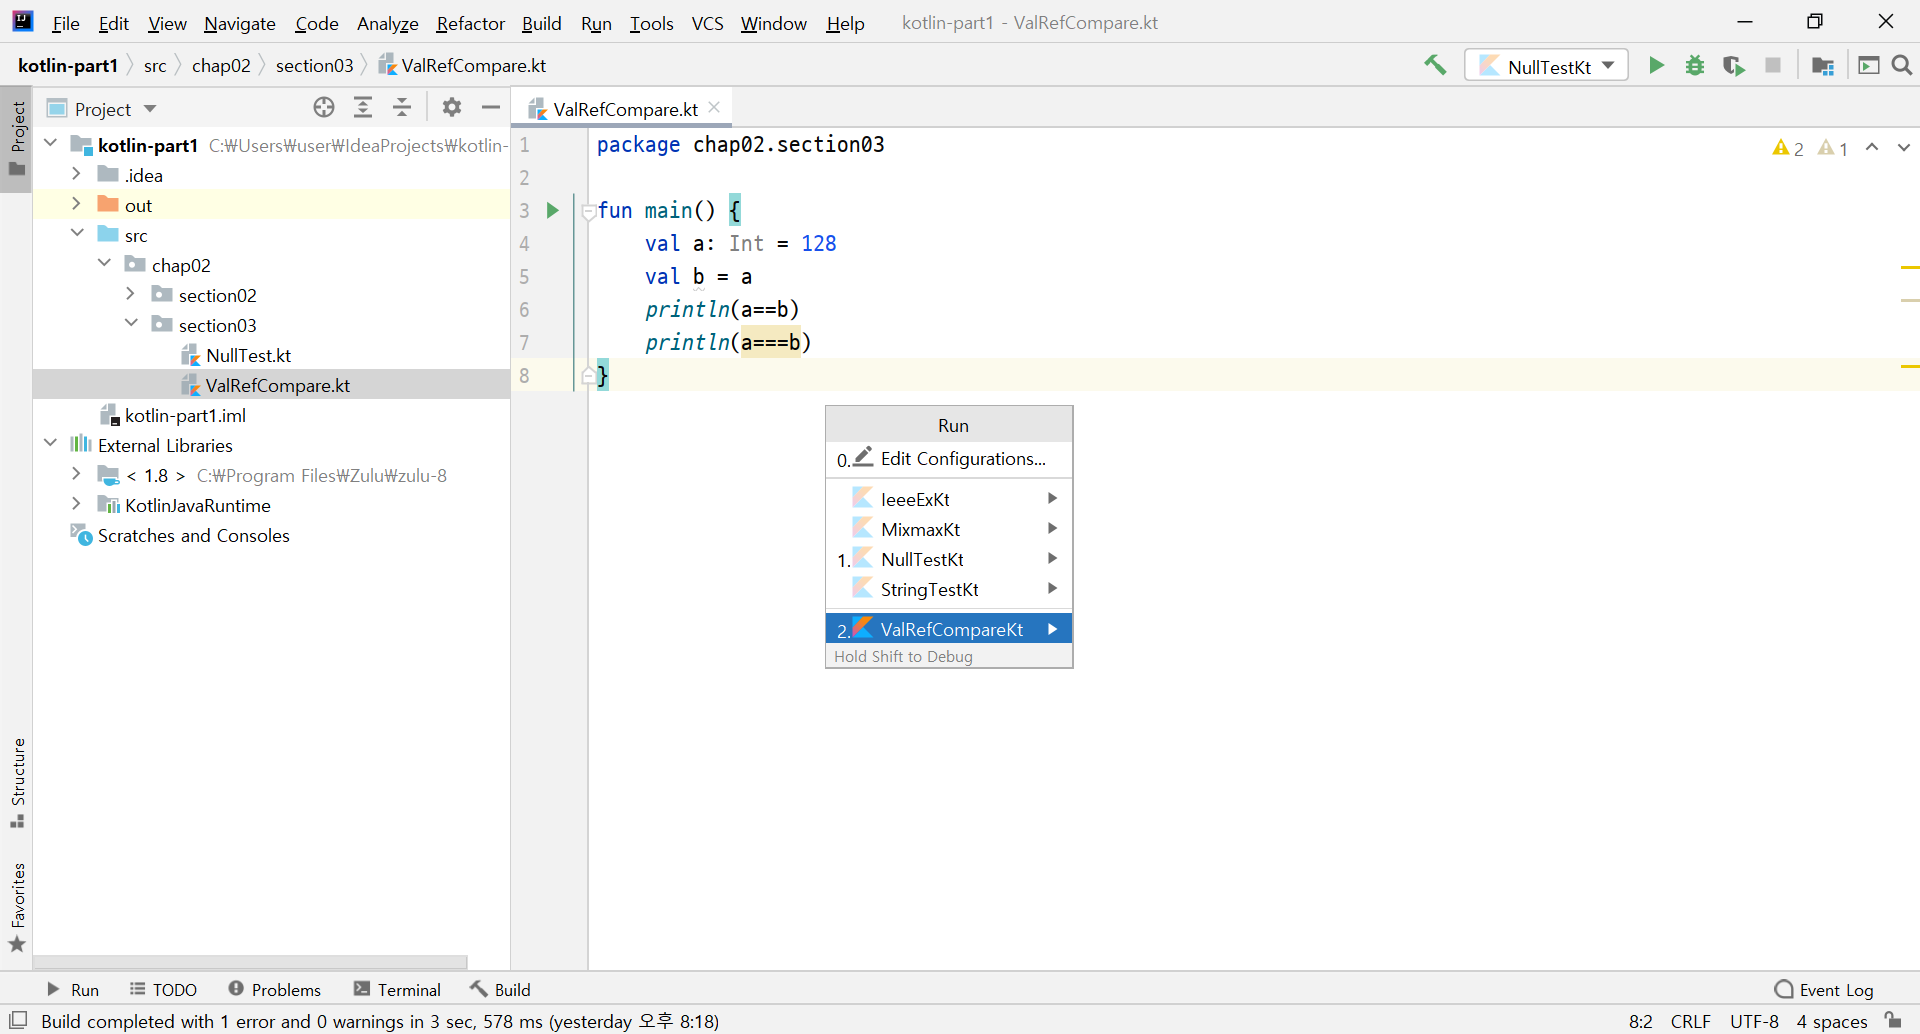Run with coverage shield icon

pyautogui.click(x=1734, y=65)
